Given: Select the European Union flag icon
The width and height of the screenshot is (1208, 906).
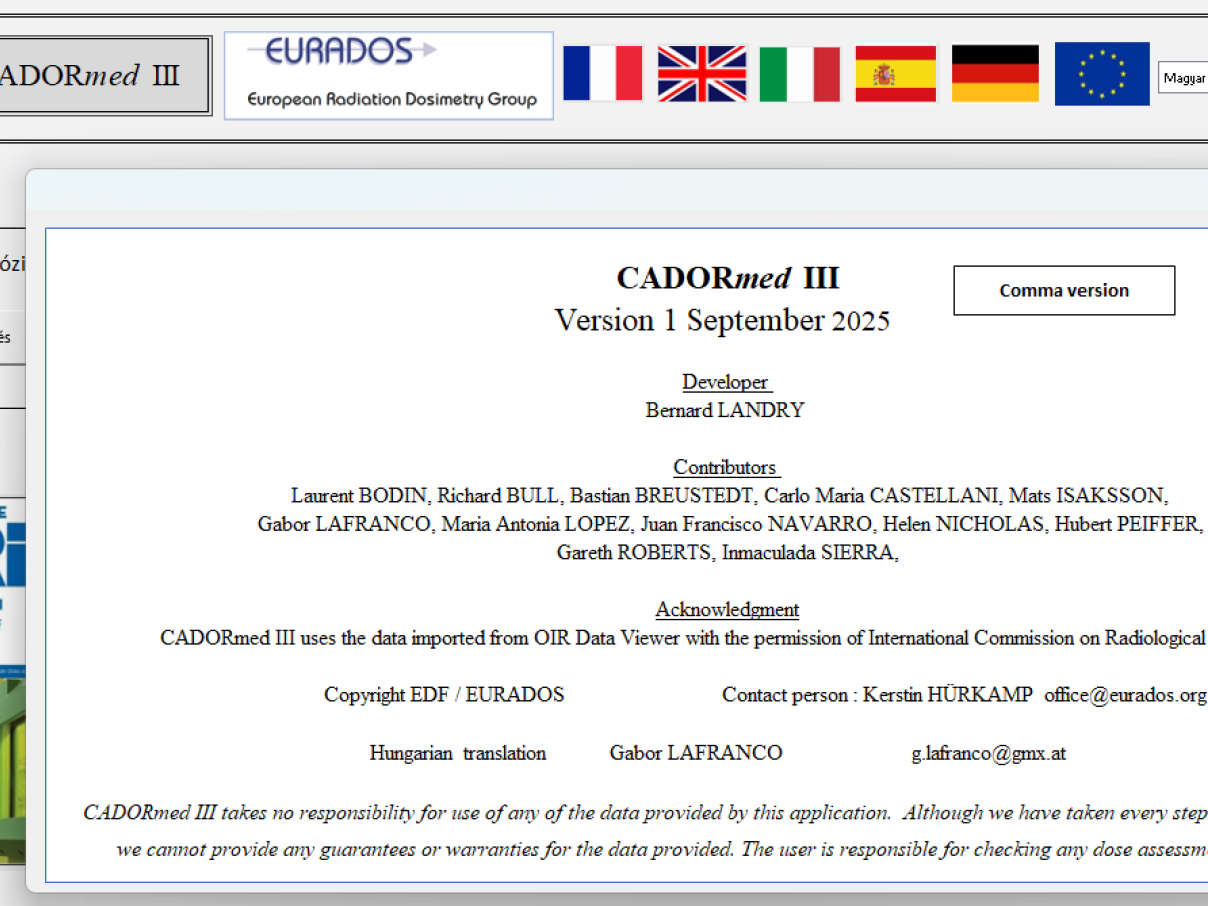Looking at the screenshot, I should [x=1102, y=73].
